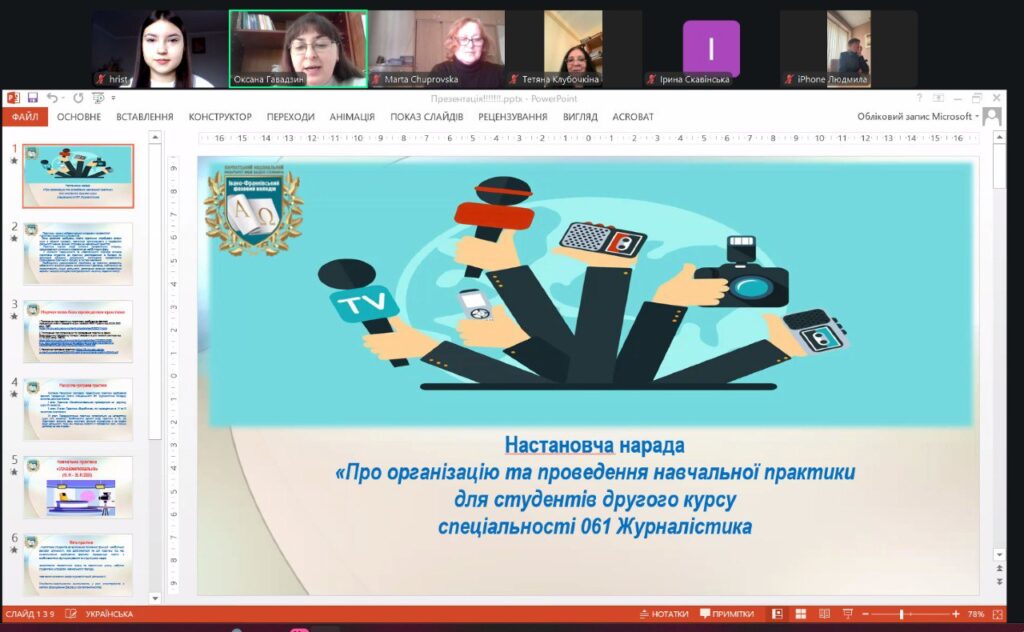The height and width of the screenshot is (632, 1024).
Task: Open PowerPoint Help question mark
Action: [919, 98]
